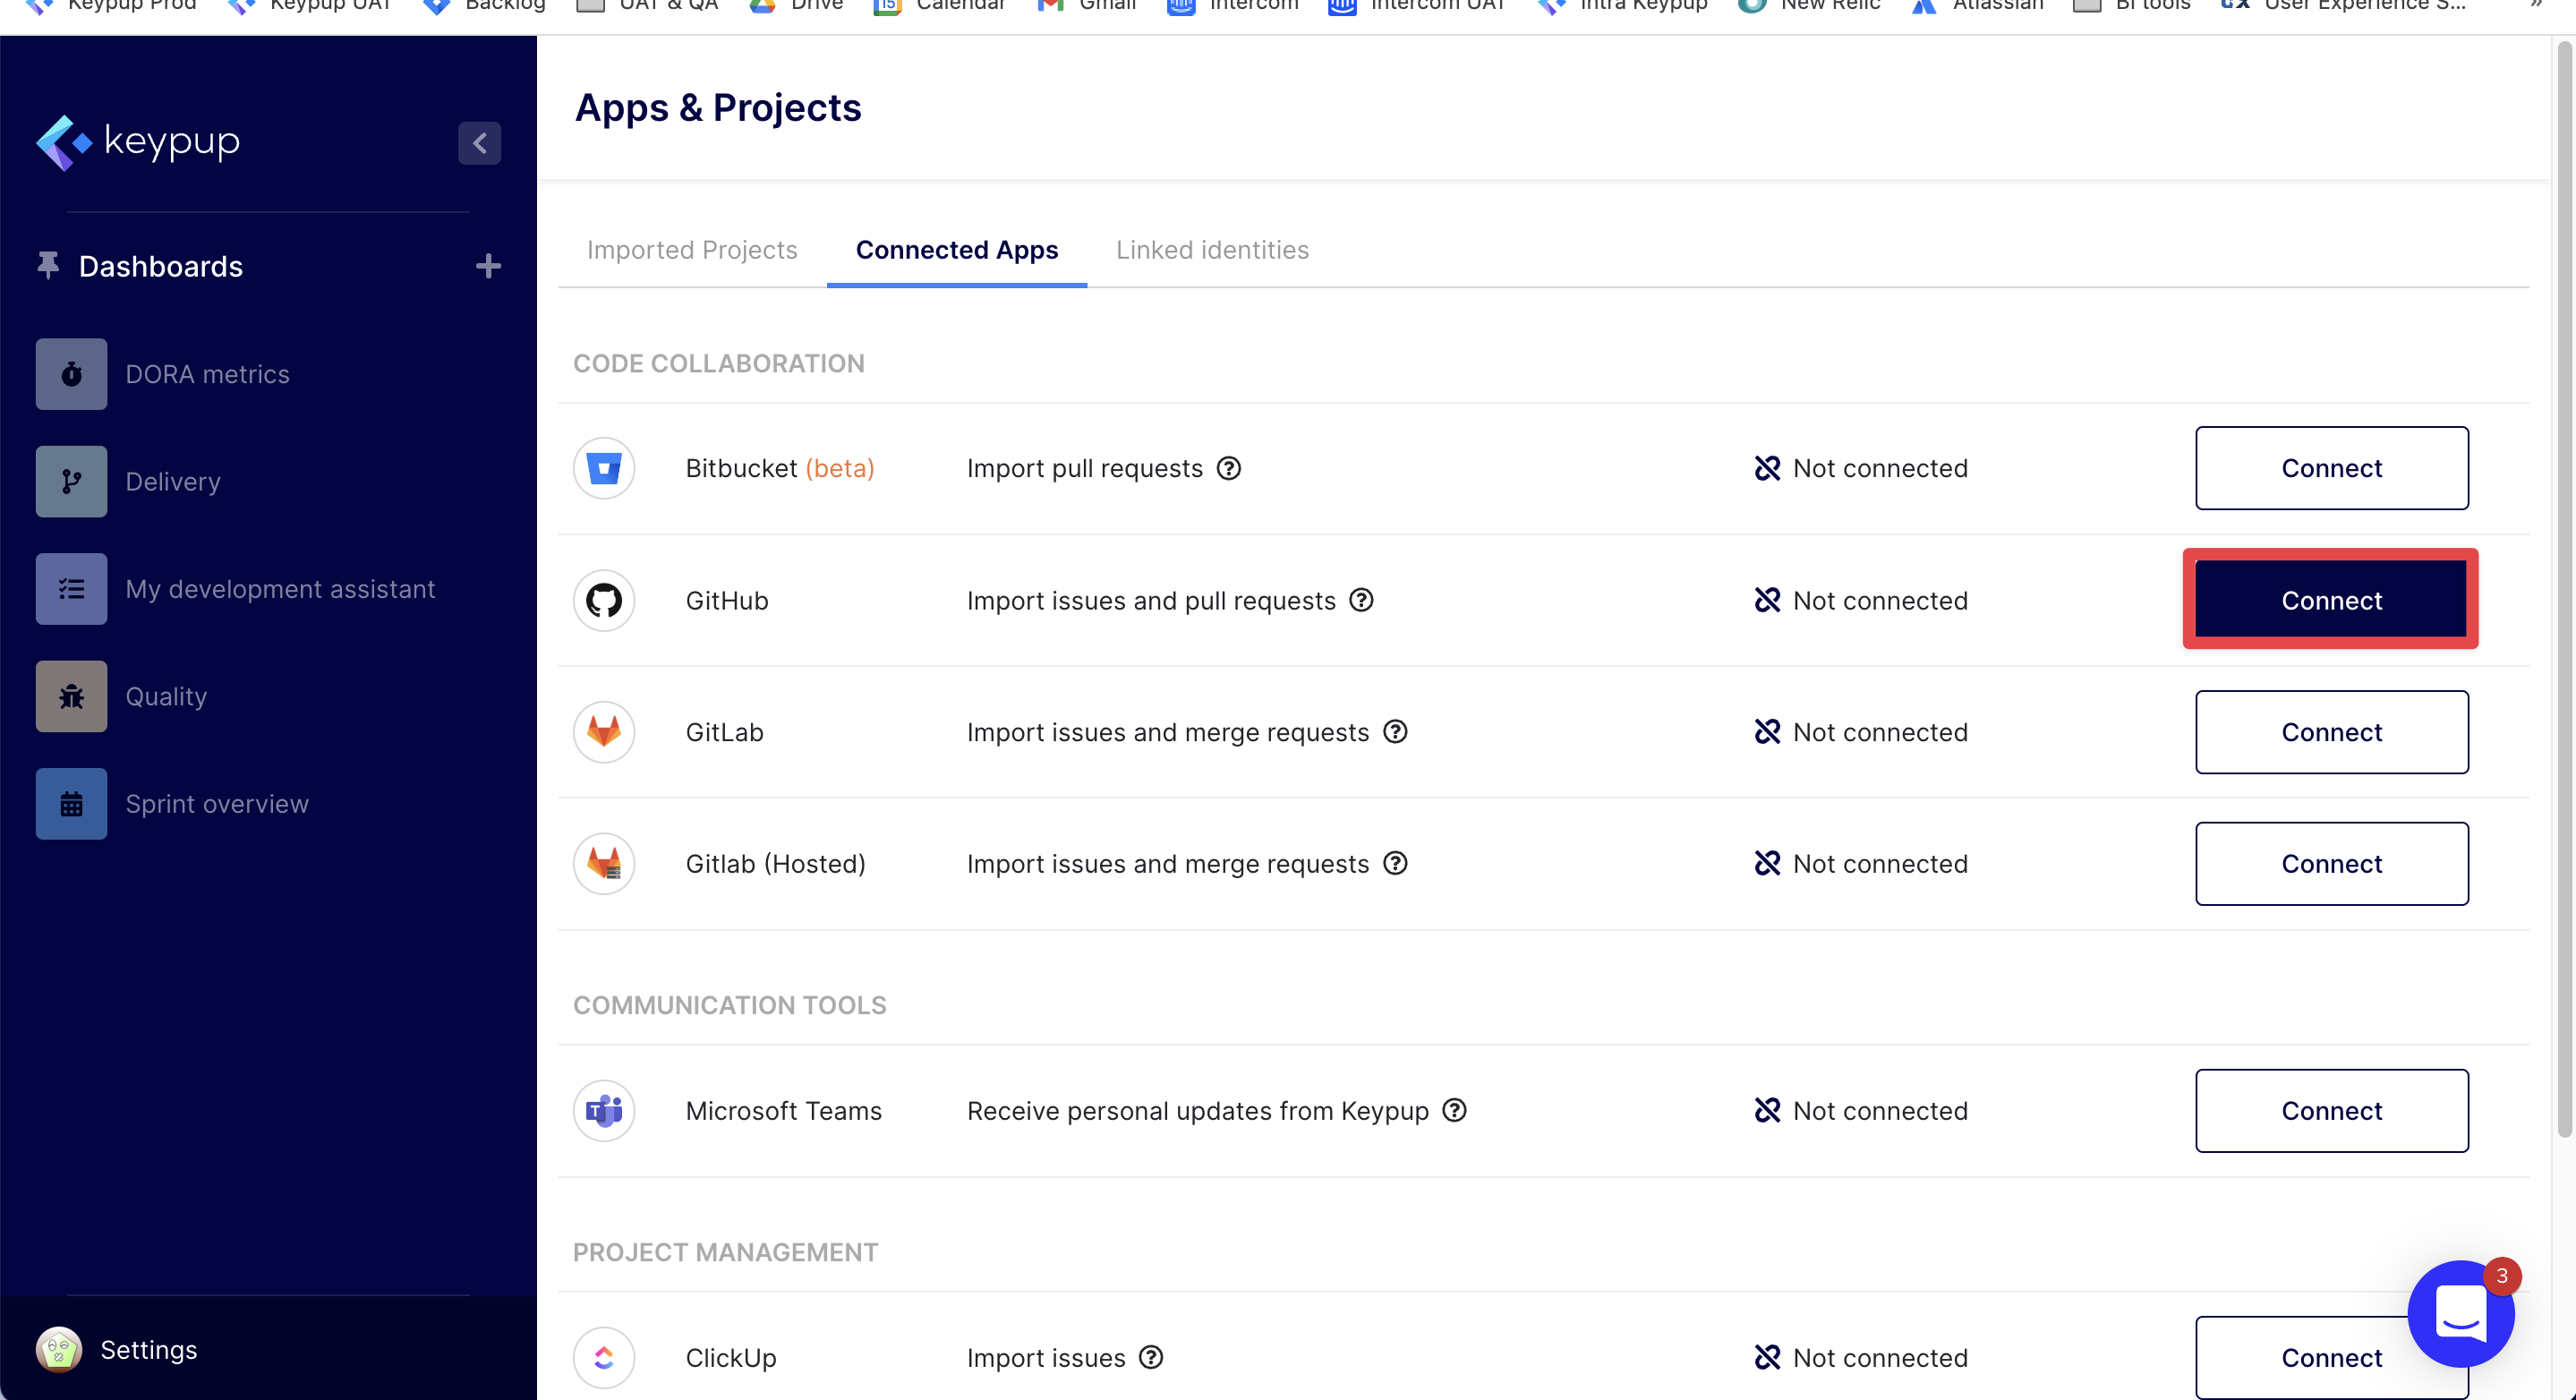
Task: Switch to the Imported Projects tab
Action: 692,250
